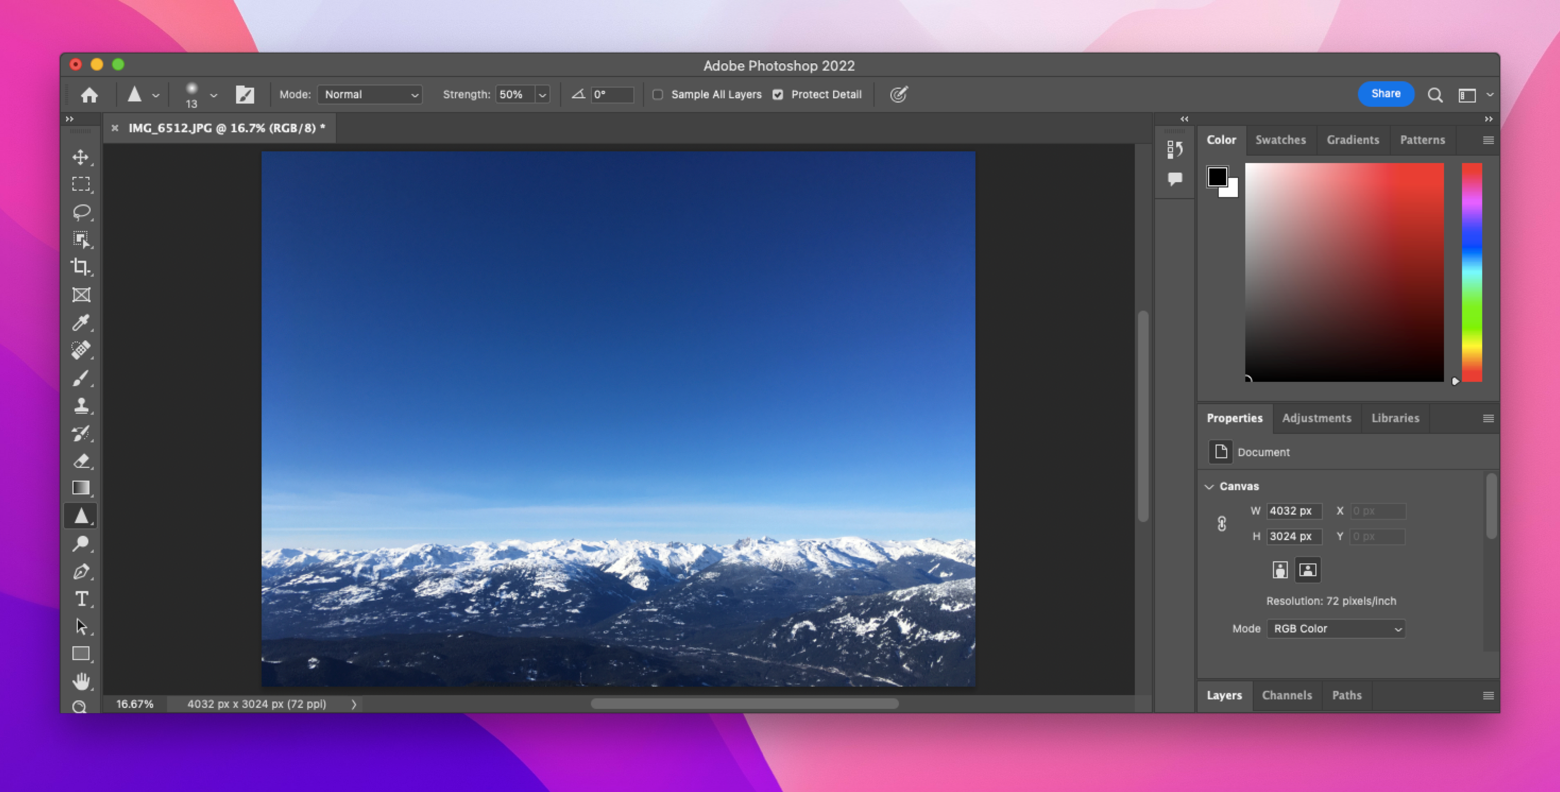Screen dimensions: 1560x792
Task: Select the Eyedropper tool
Action: click(82, 322)
